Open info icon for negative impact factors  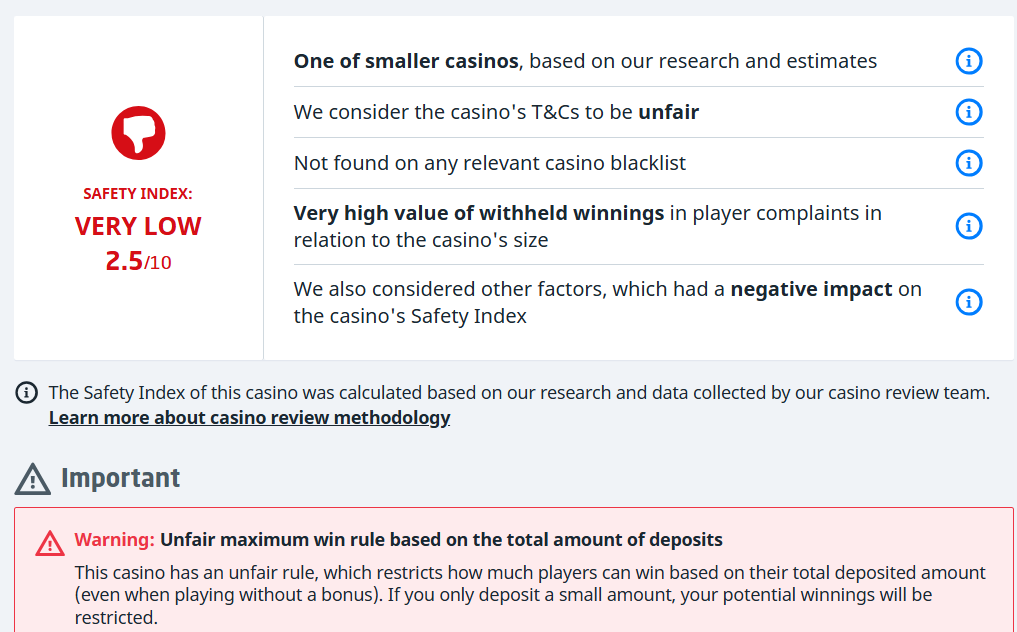(x=968, y=302)
